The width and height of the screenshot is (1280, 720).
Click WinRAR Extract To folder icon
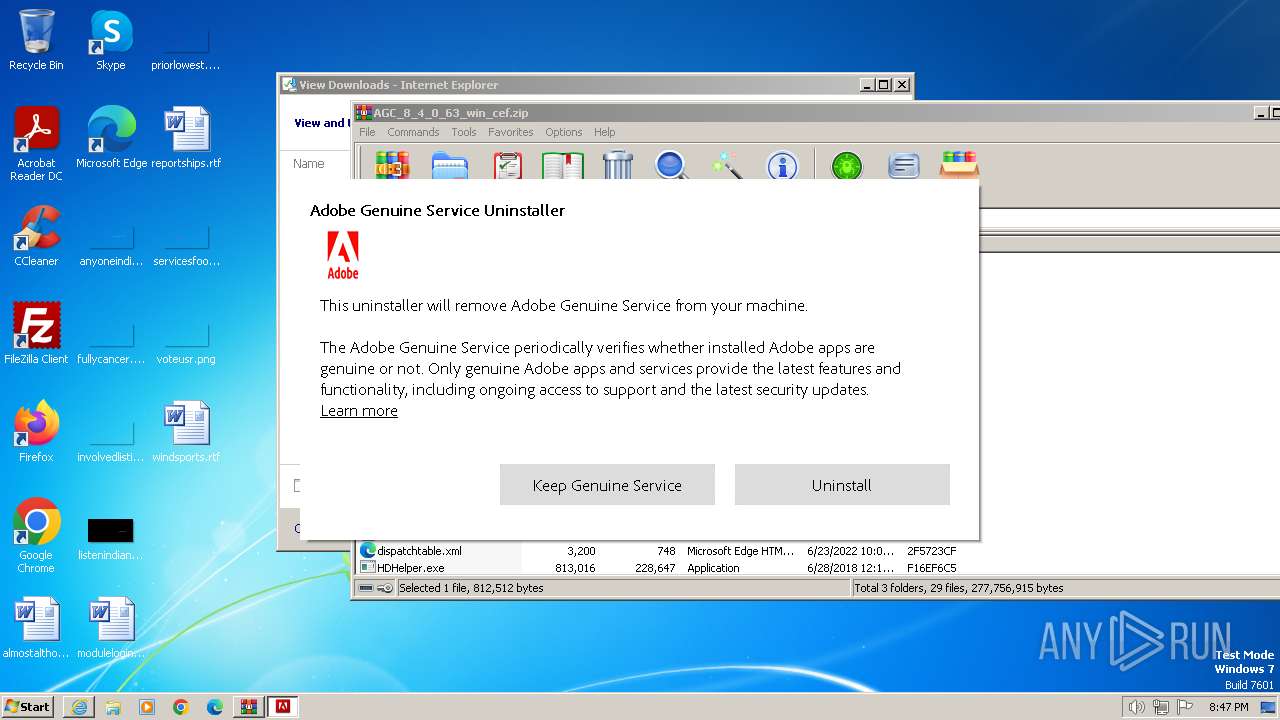pos(450,165)
